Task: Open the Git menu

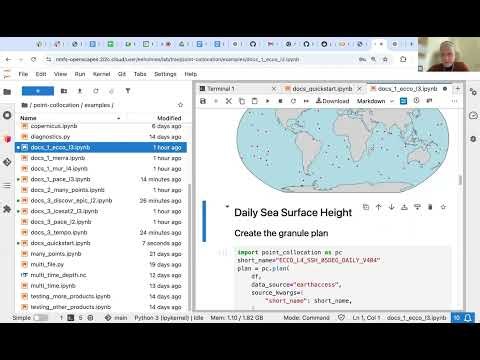Action: (122, 74)
